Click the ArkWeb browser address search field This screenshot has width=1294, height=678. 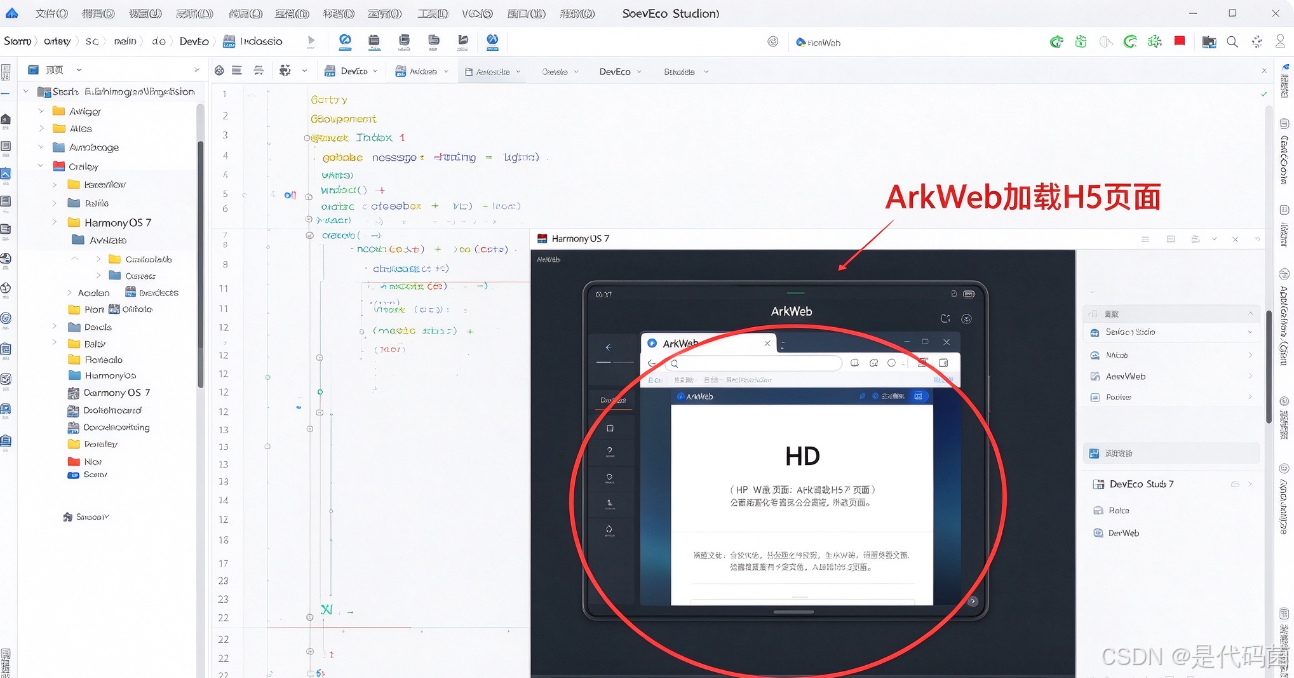click(x=754, y=363)
